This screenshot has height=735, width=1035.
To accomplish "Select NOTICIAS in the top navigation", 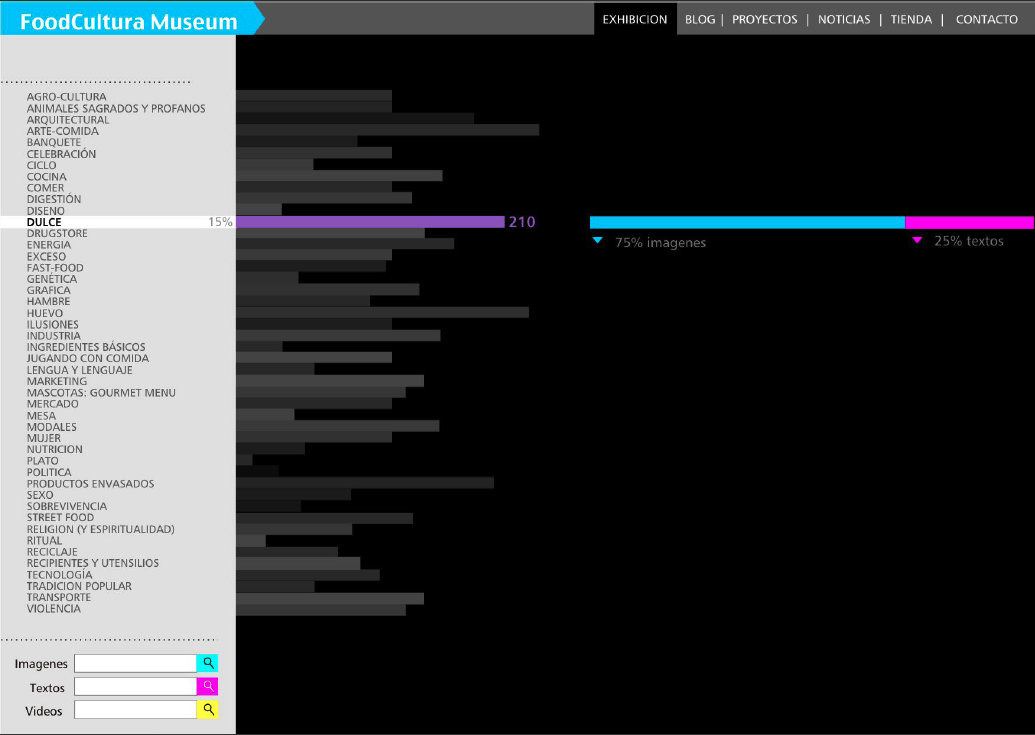I will click(x=844, y=19).
